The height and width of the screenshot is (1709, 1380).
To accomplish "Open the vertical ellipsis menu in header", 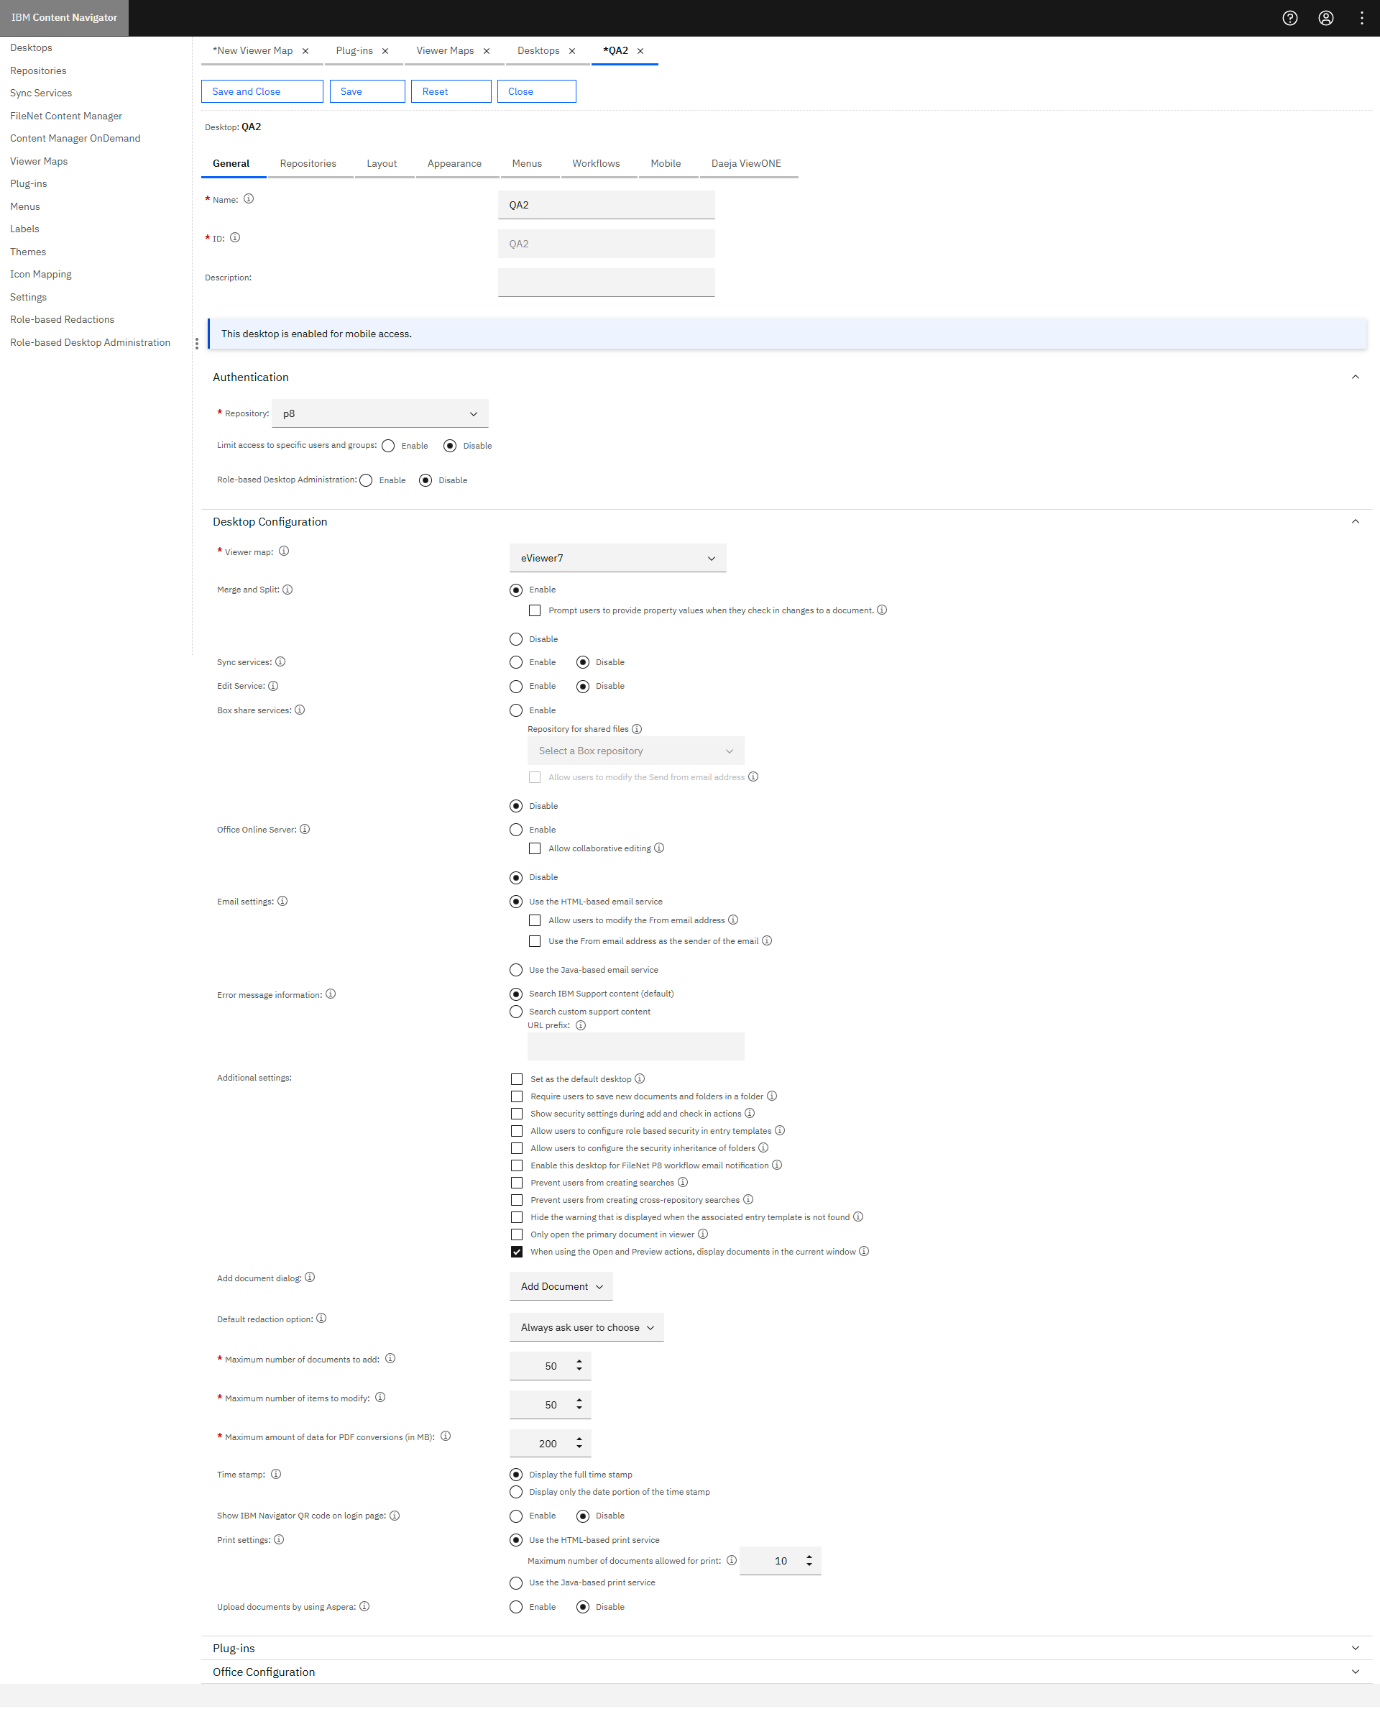I will pos(1361,18).
